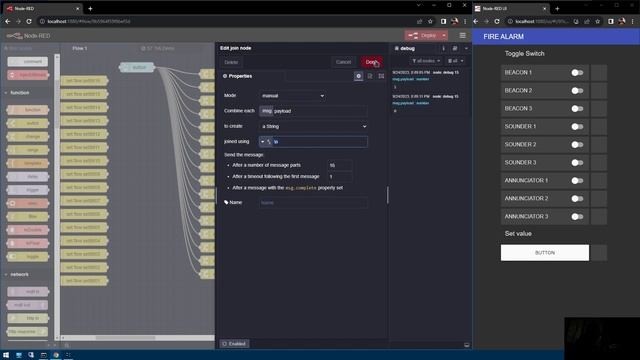Select node appearance icon tab
The width and height of the screenshot is (640, 360).
point(381,76)
